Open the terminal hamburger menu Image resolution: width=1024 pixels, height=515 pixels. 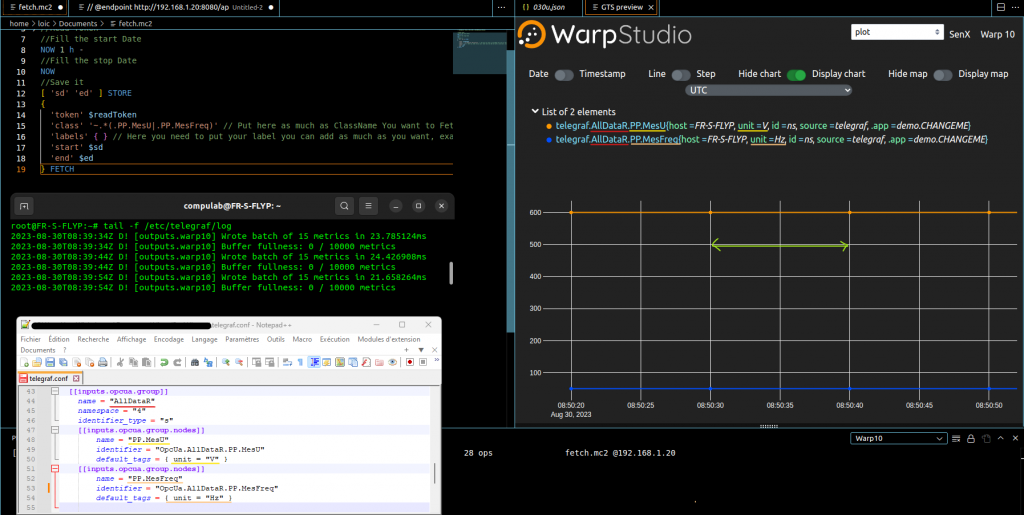coord(368,206)
